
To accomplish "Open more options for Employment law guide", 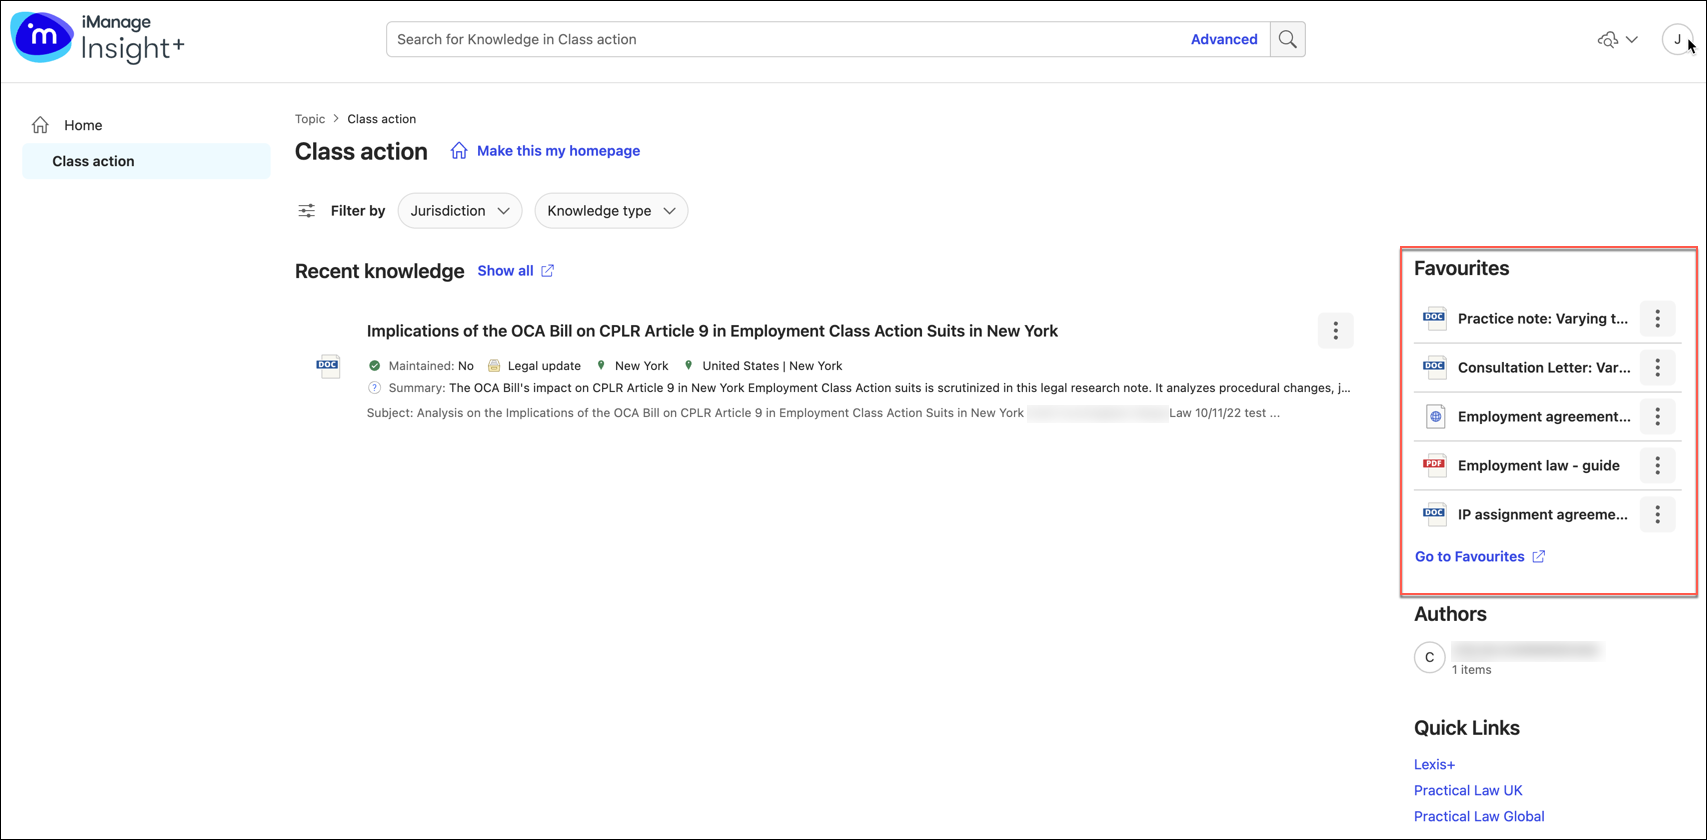I will click(x=1657, y=466).
